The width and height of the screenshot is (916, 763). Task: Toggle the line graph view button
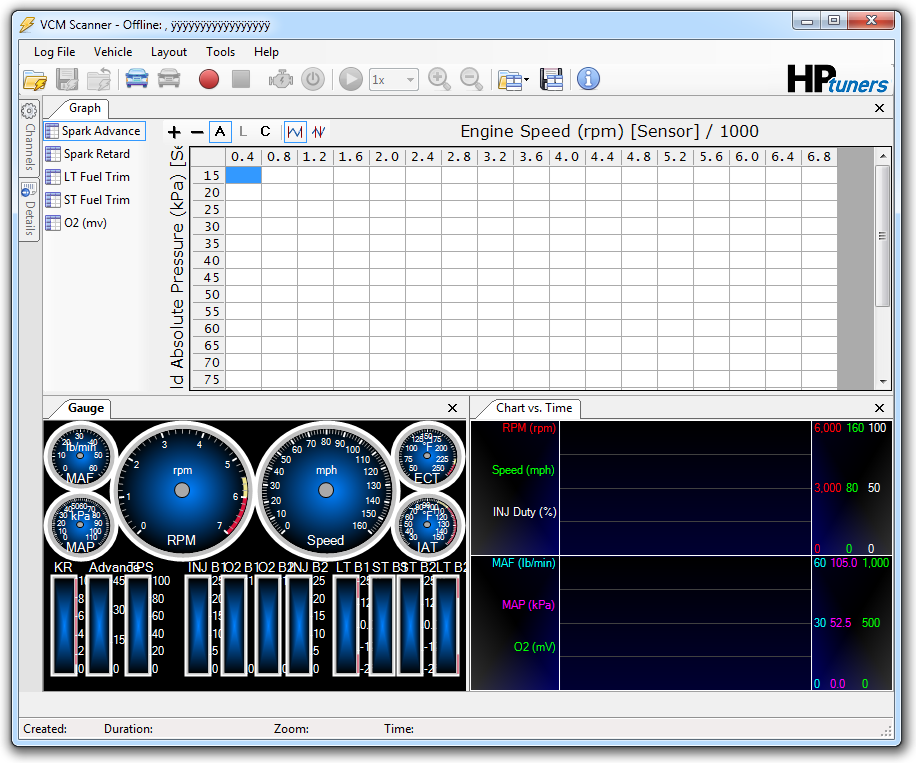click(295, 131)
